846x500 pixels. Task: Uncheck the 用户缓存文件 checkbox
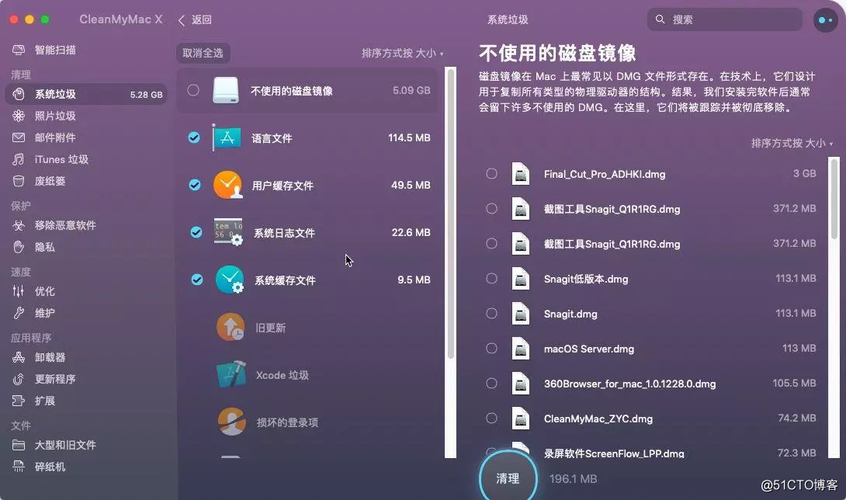195,185
